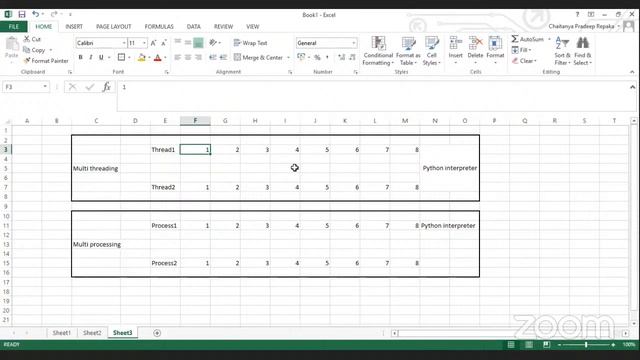
Task: Expand the Merge & Center dropdown arrow
Action: pyautogui.click(x=288, y=58)
